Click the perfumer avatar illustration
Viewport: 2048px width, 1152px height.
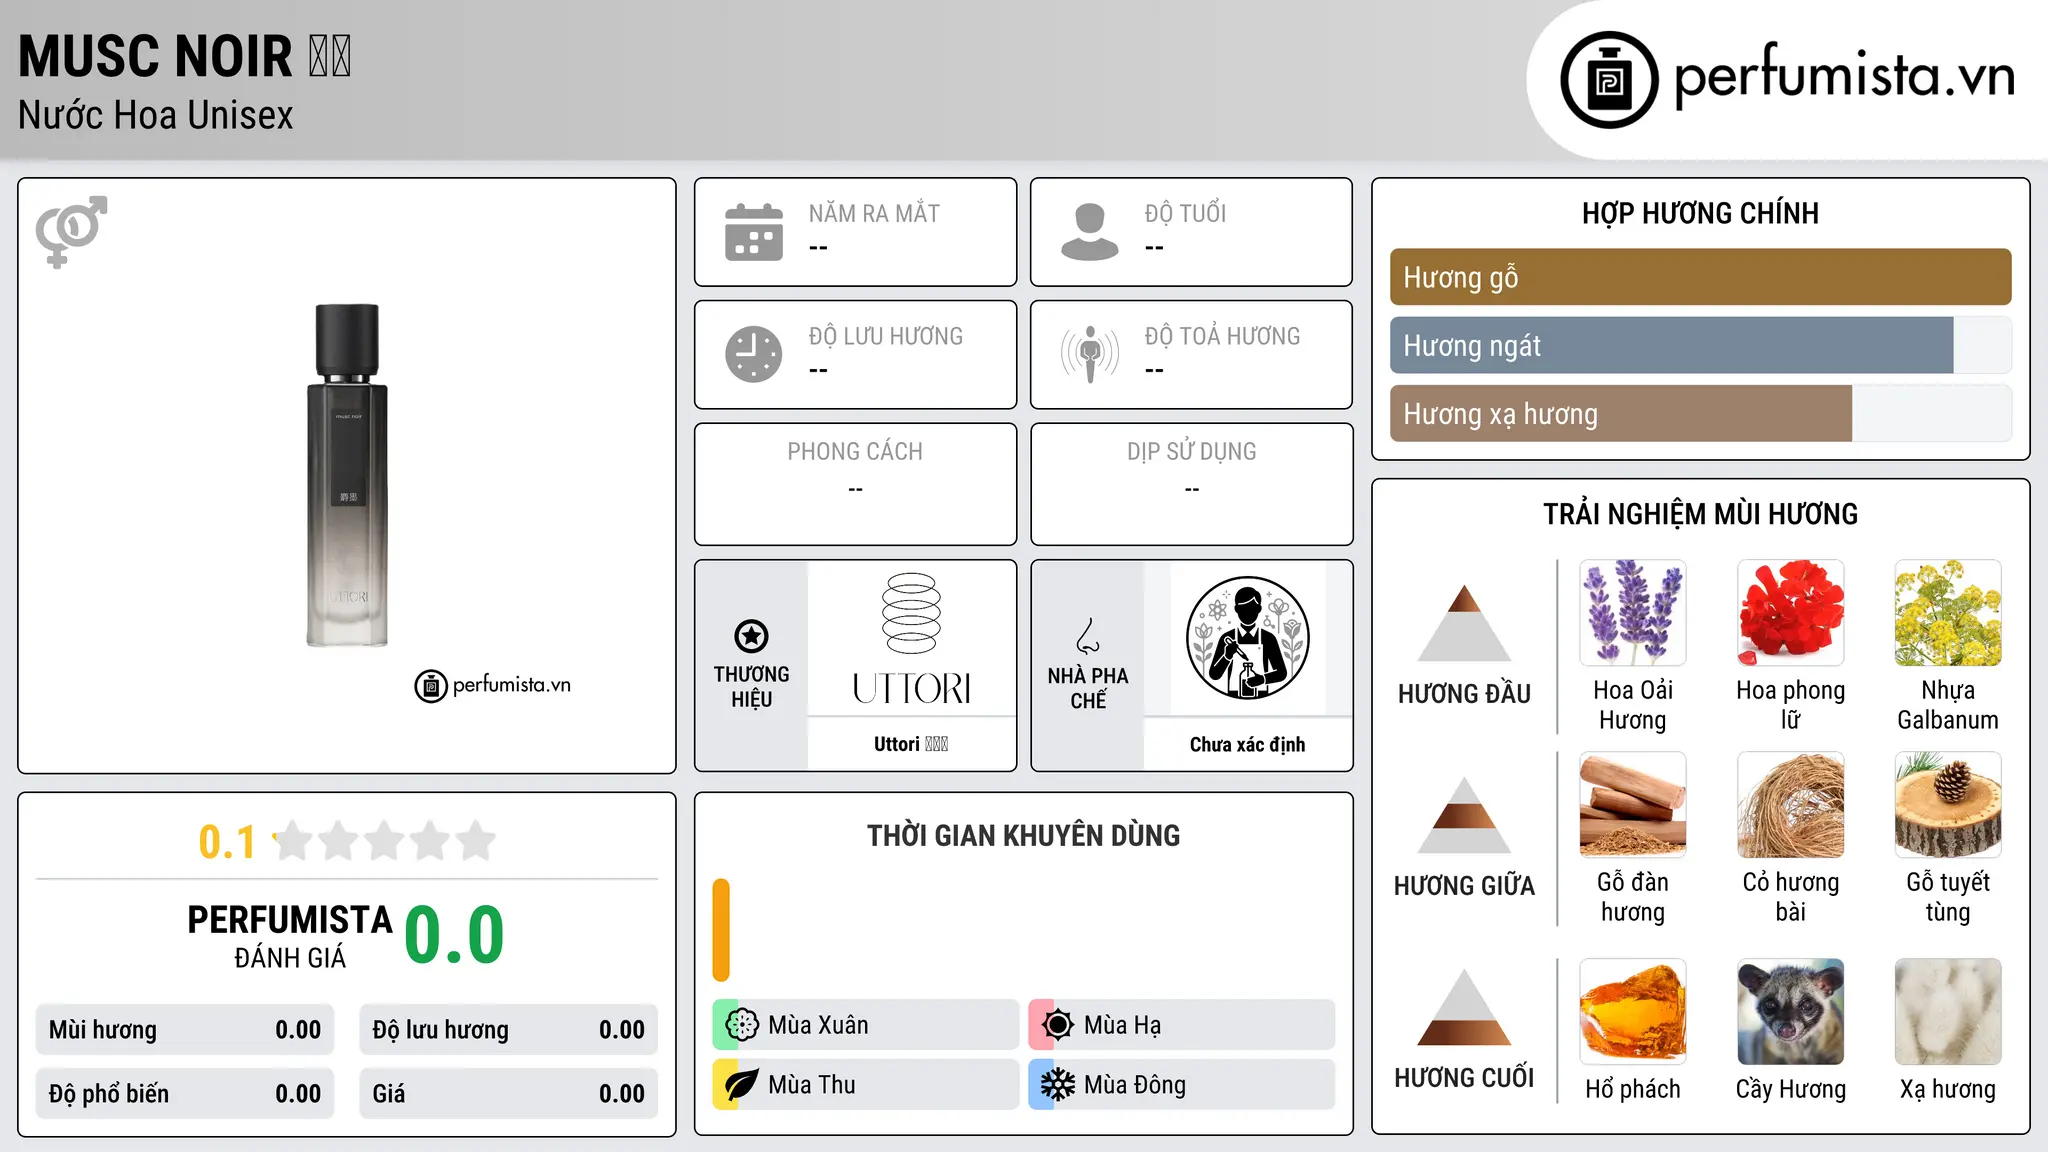coord(1247,638)
